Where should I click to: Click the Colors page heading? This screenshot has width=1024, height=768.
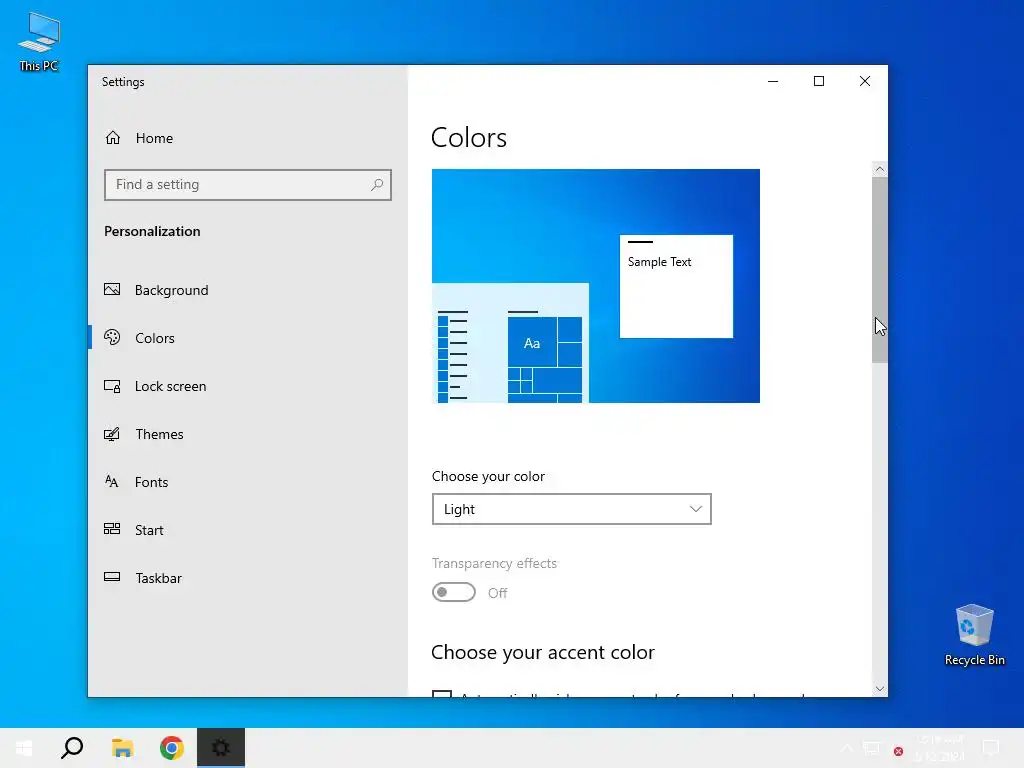click(469, 138)
